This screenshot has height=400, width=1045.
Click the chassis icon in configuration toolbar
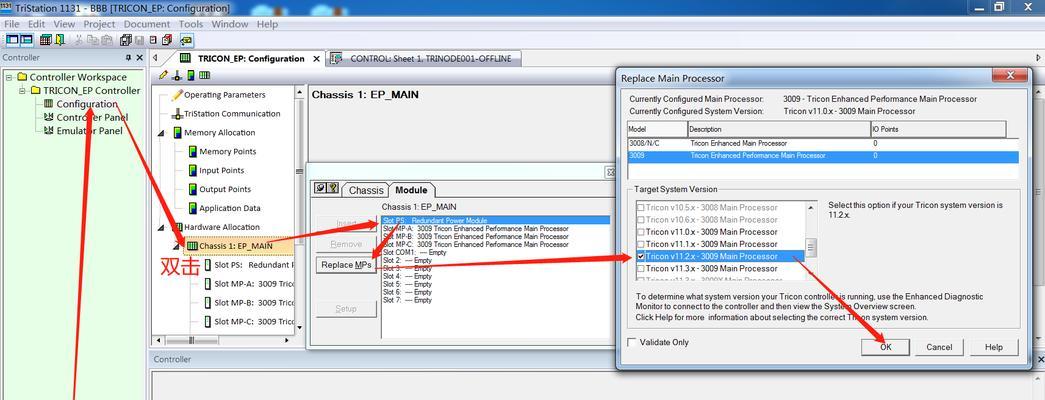pyautogui.click(x=204, y=75)
